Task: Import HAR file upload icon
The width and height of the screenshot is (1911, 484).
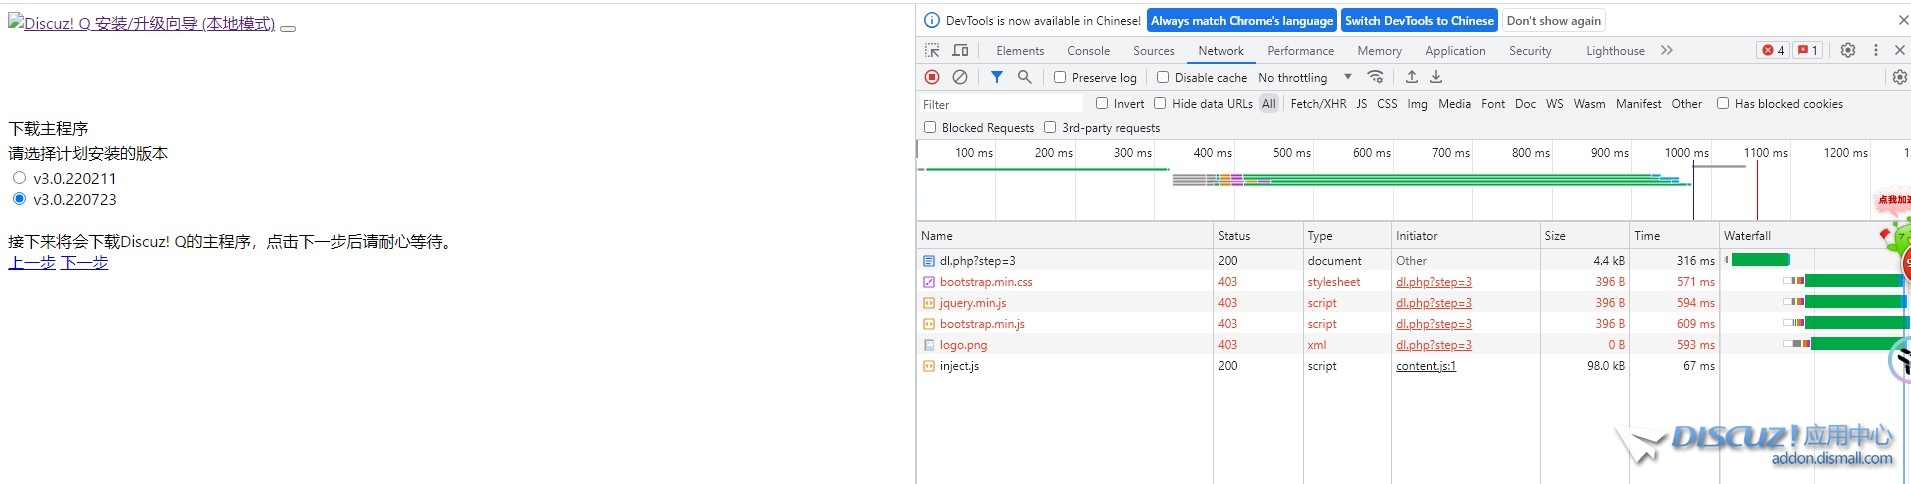Action: point(1412,77)
